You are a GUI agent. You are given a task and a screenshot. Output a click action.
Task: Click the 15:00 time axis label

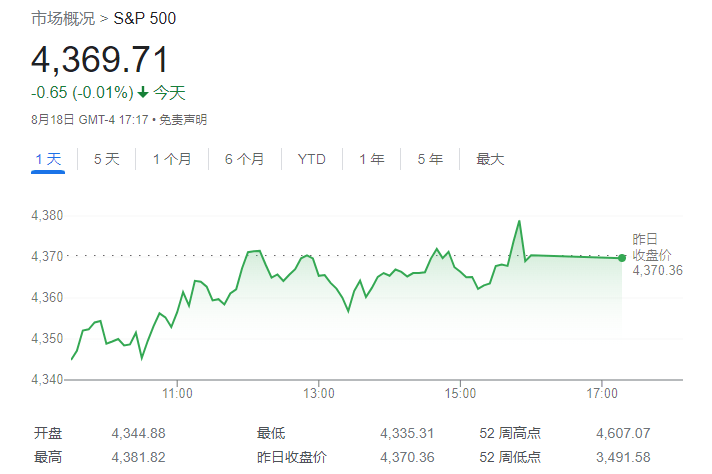click(460, 393)
